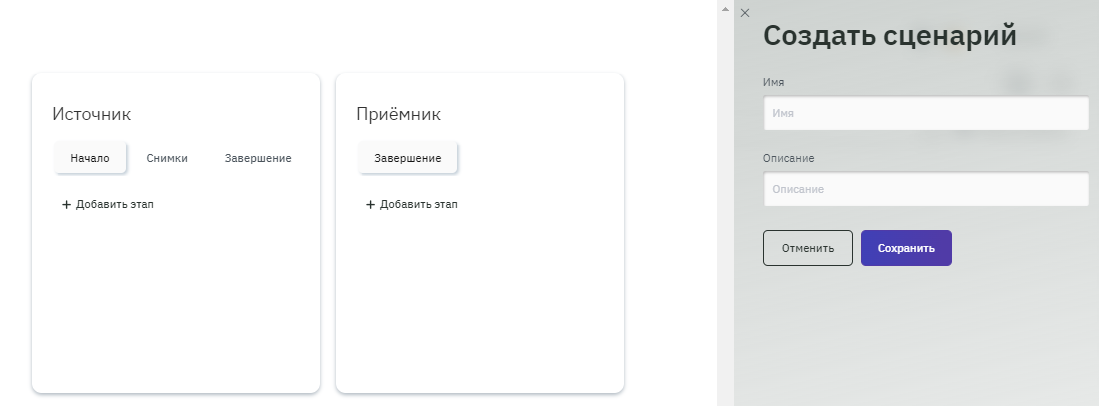Click the Описание label above the field
Image resolution: width=1099 pixels, height=406 pixels.
[x=790, y=157]
